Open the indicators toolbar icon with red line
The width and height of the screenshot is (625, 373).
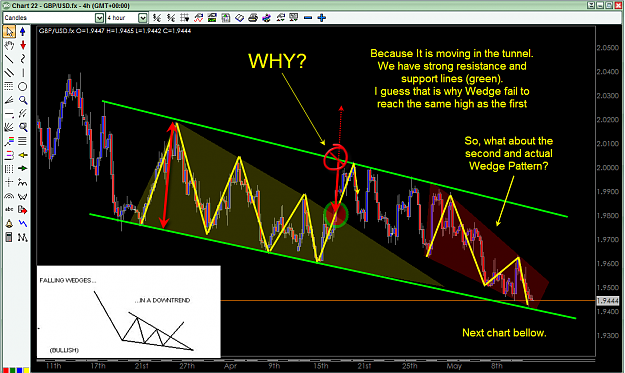pyautogui.click(x=198, y=18)
